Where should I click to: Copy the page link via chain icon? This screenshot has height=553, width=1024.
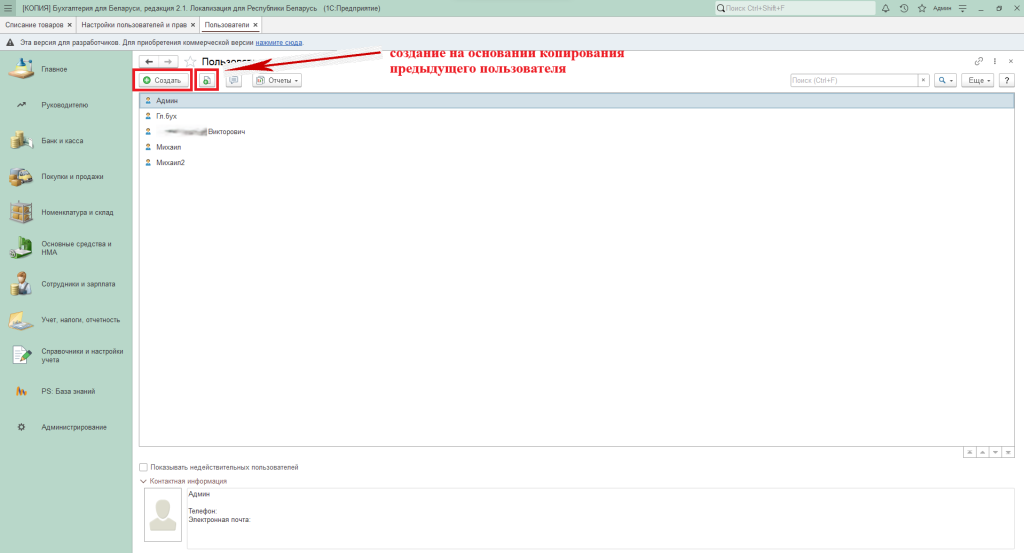click(x=979, y=62)
